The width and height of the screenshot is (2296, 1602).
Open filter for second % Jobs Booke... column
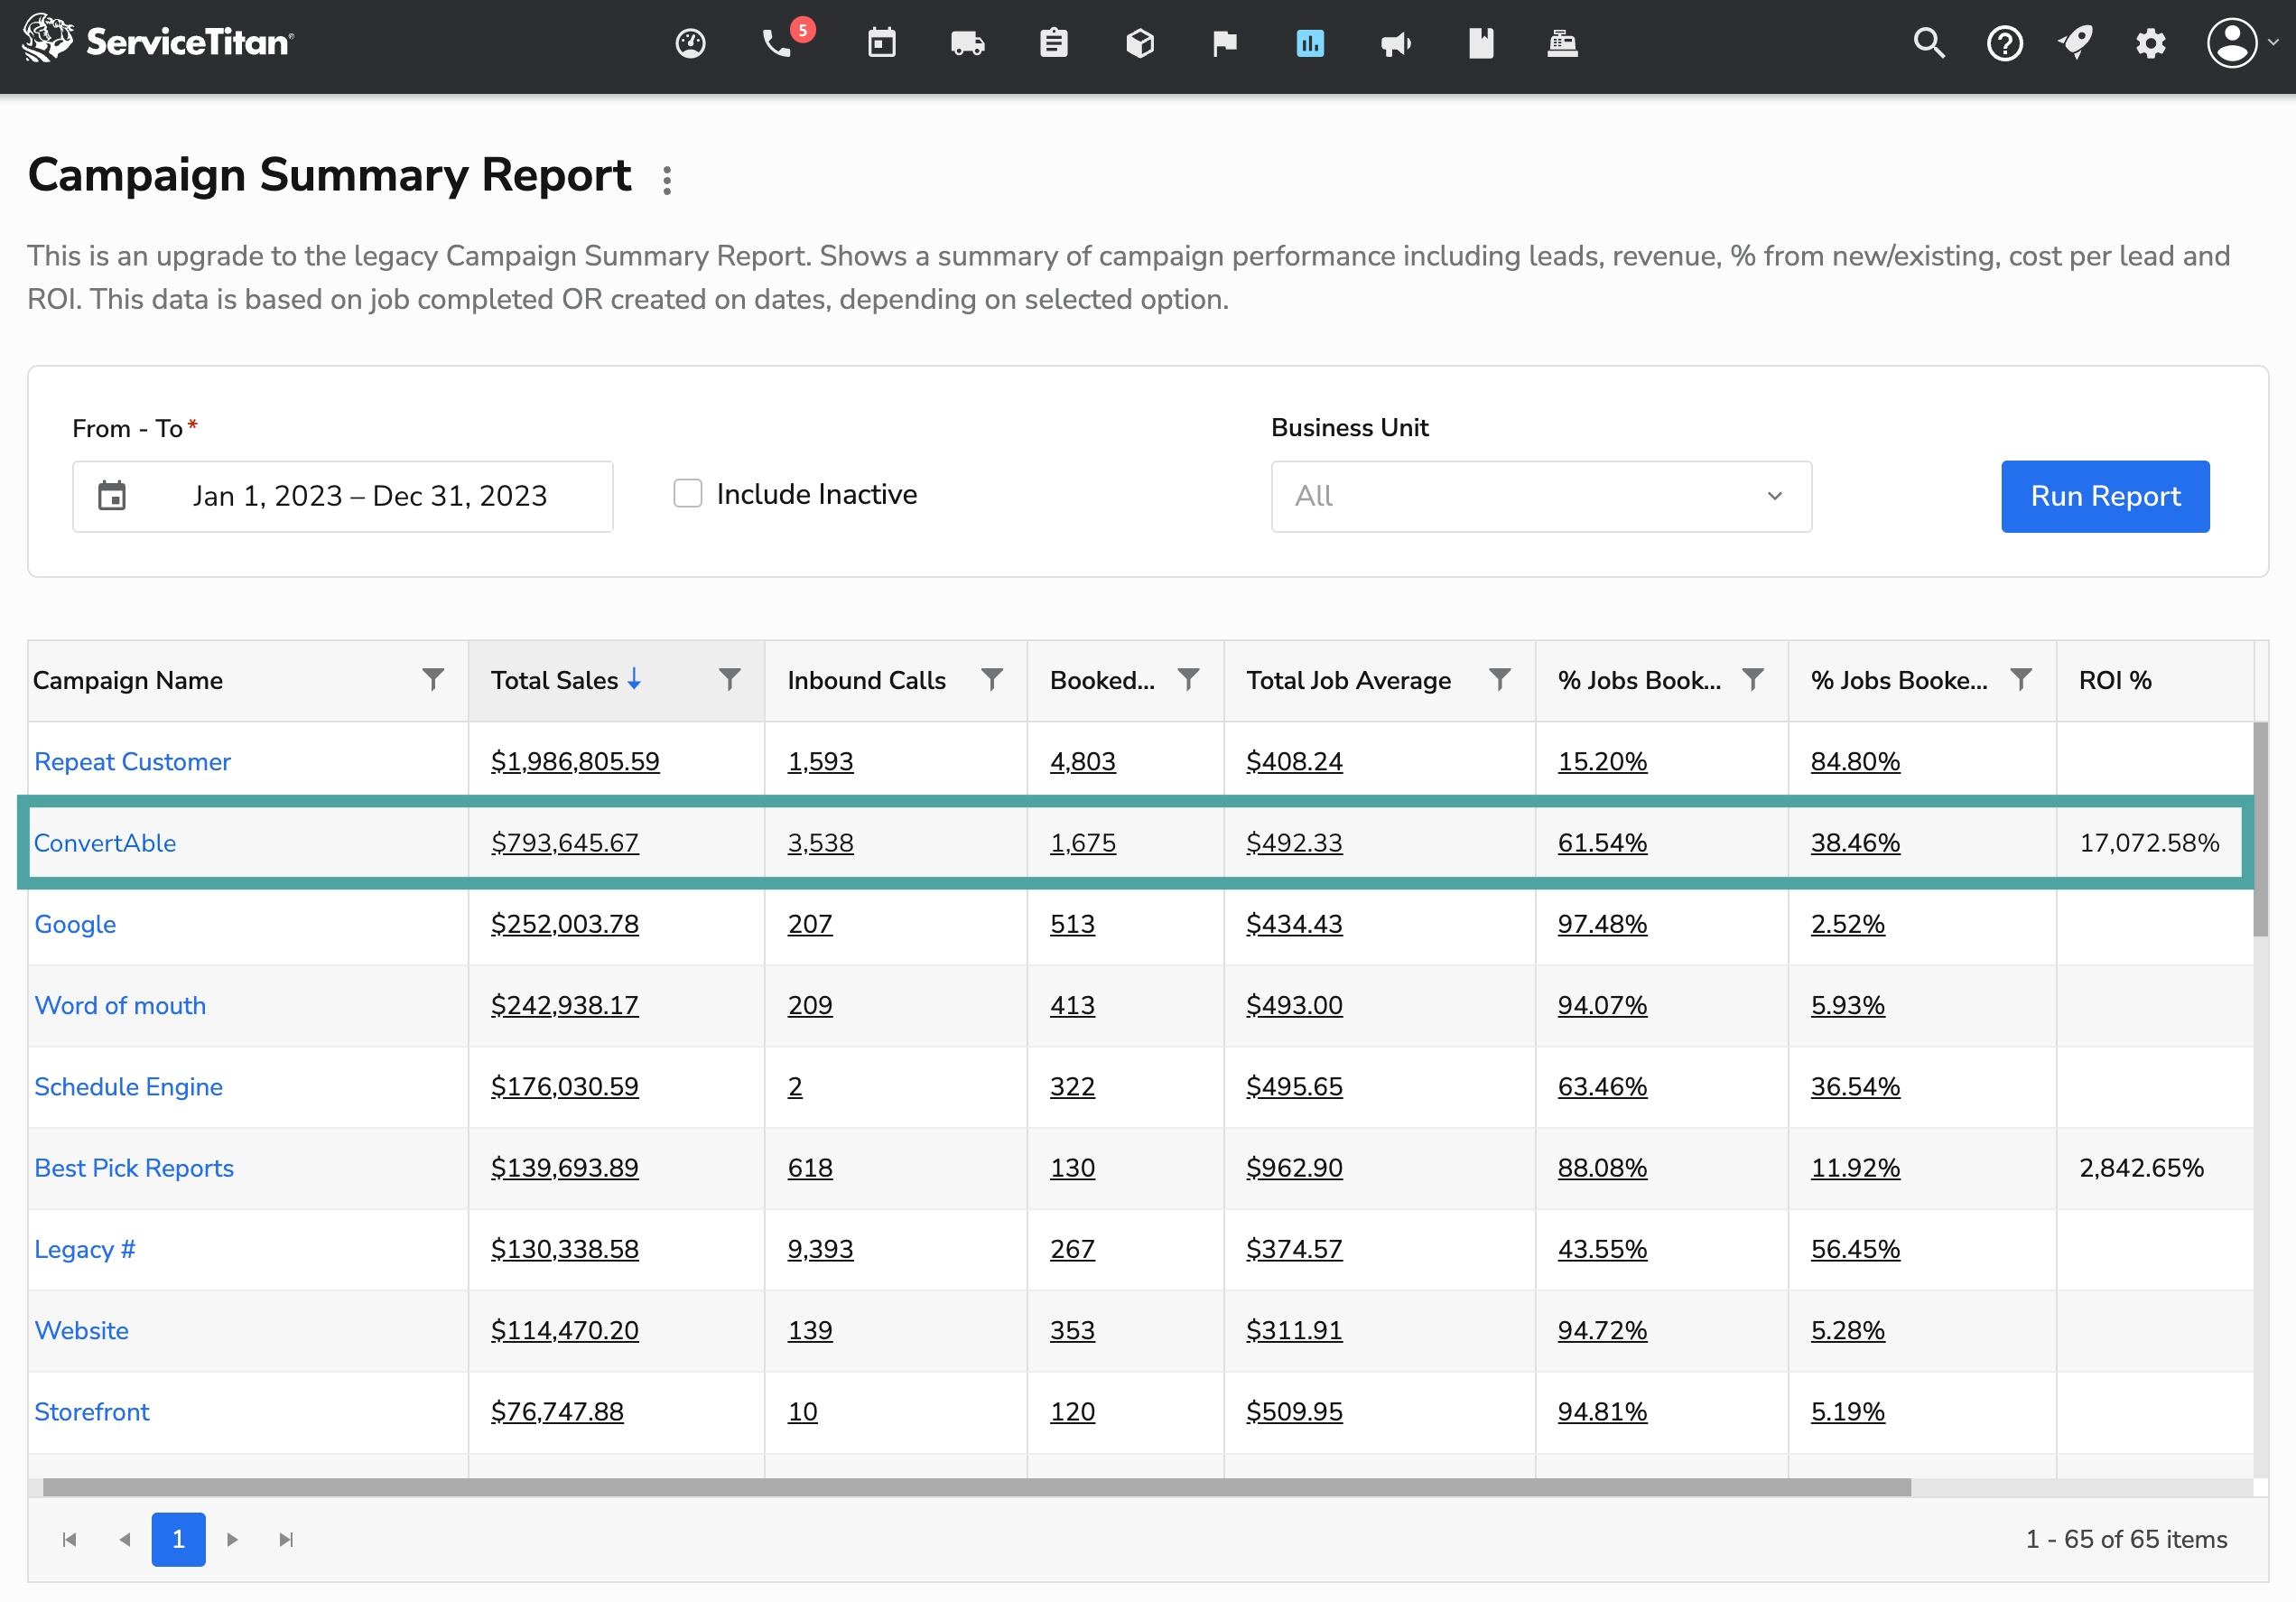(x=2021, y=680)
